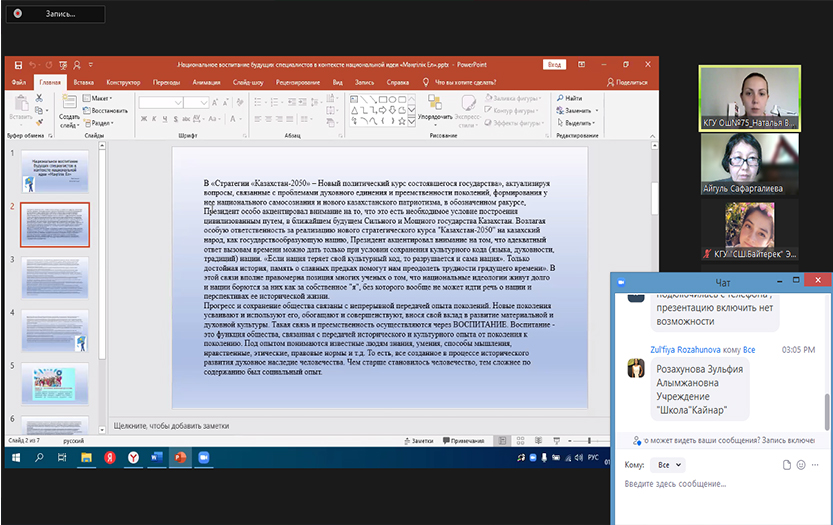Click Создать слайд (New Slide) icon
The width and height of the screenshot is (833, 525).
[x=69, y=110]
